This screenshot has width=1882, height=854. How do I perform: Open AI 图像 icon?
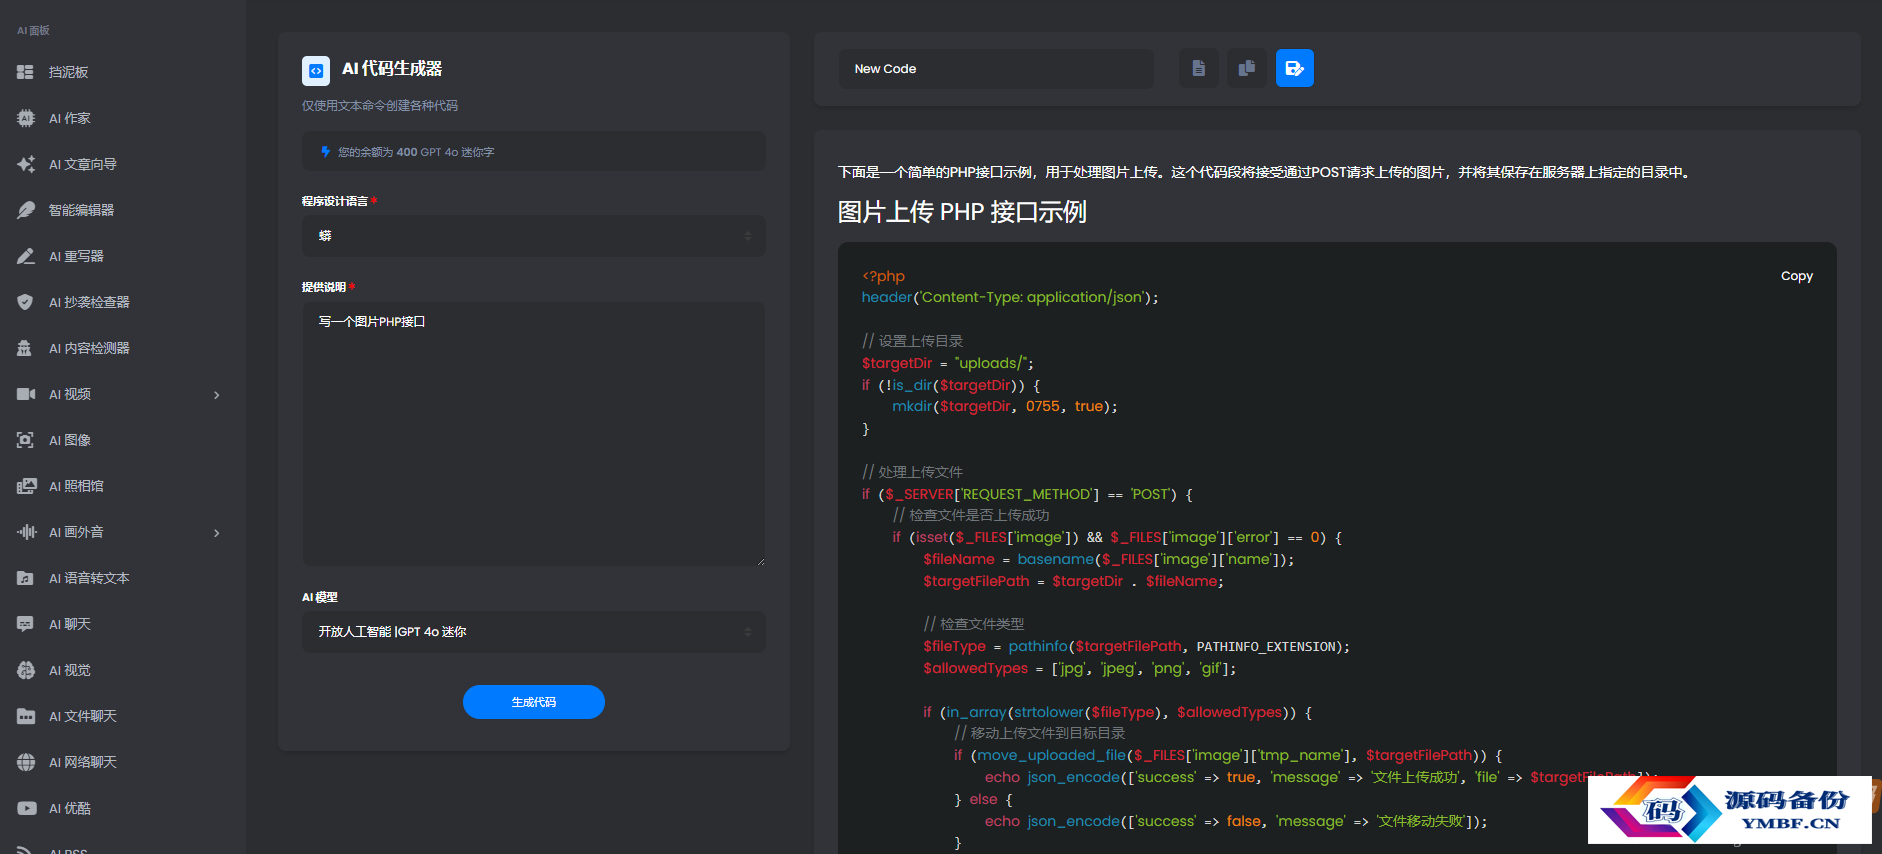(26, 440)
